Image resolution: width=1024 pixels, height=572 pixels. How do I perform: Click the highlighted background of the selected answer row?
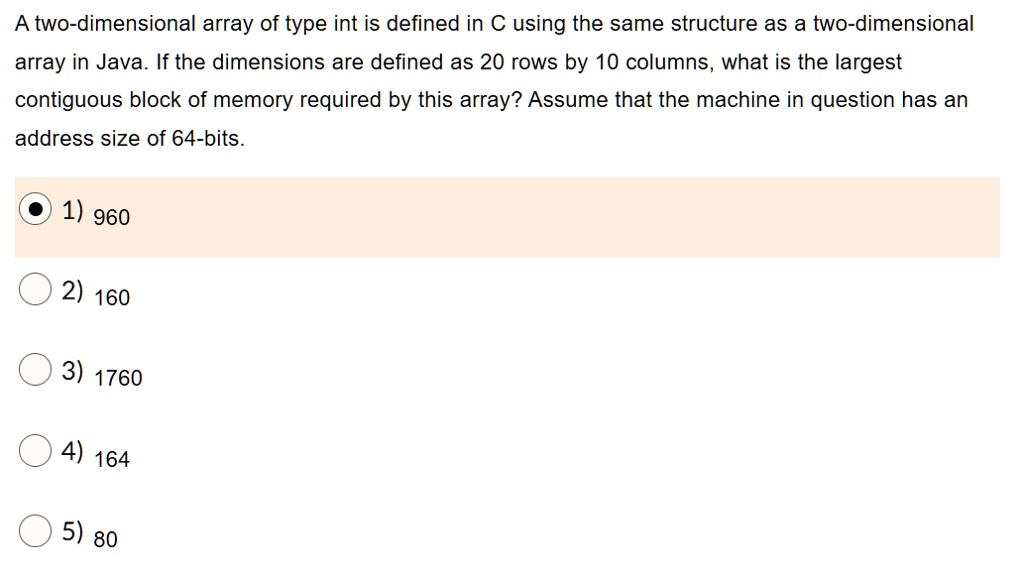coord(507,217)
